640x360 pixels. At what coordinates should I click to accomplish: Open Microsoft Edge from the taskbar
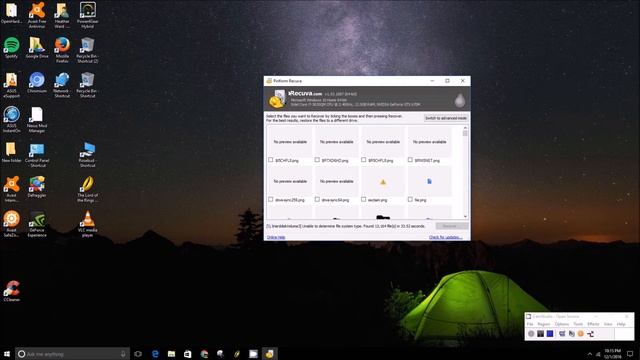(155, 353)
